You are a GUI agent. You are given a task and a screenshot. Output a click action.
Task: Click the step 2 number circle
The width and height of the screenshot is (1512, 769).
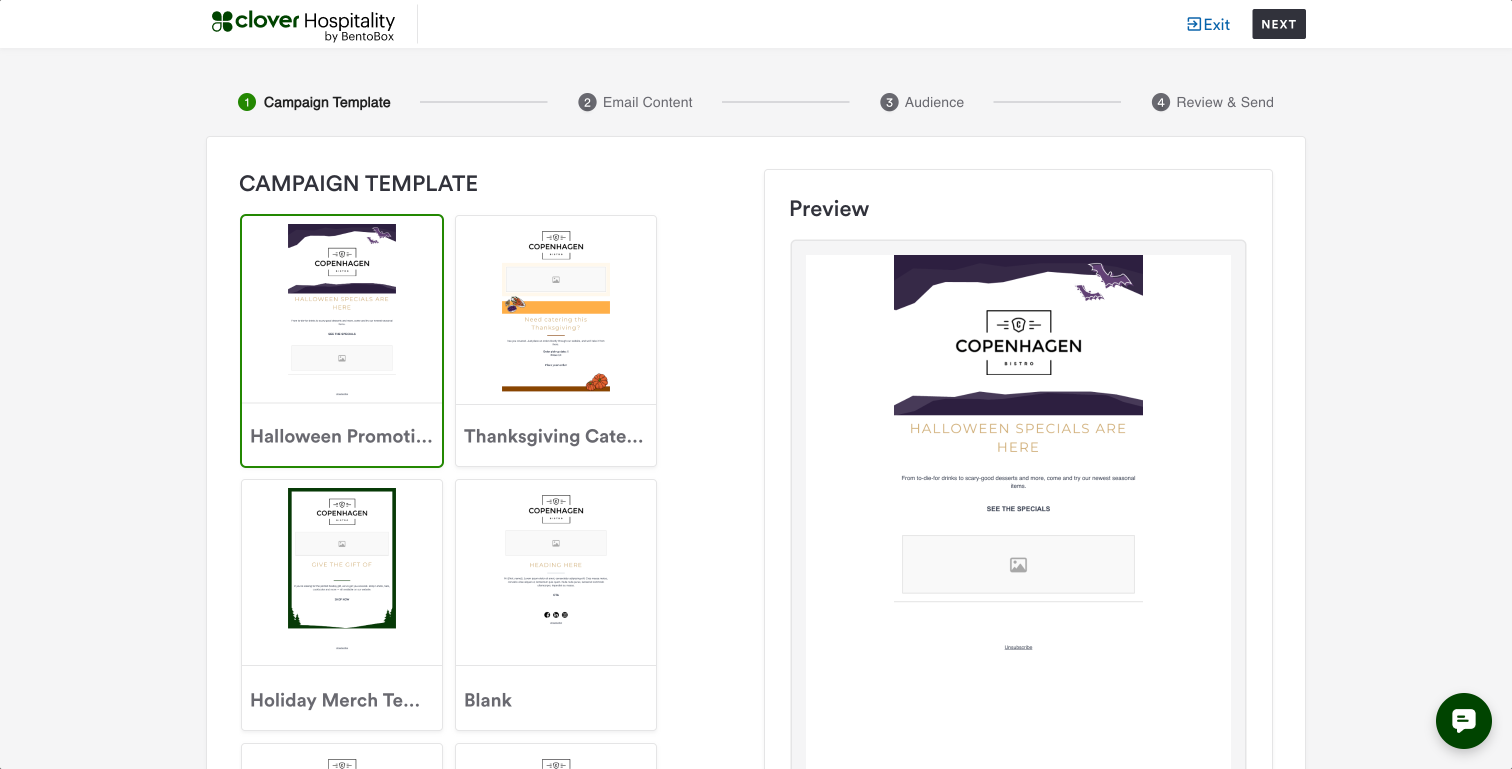pos(587,102)
